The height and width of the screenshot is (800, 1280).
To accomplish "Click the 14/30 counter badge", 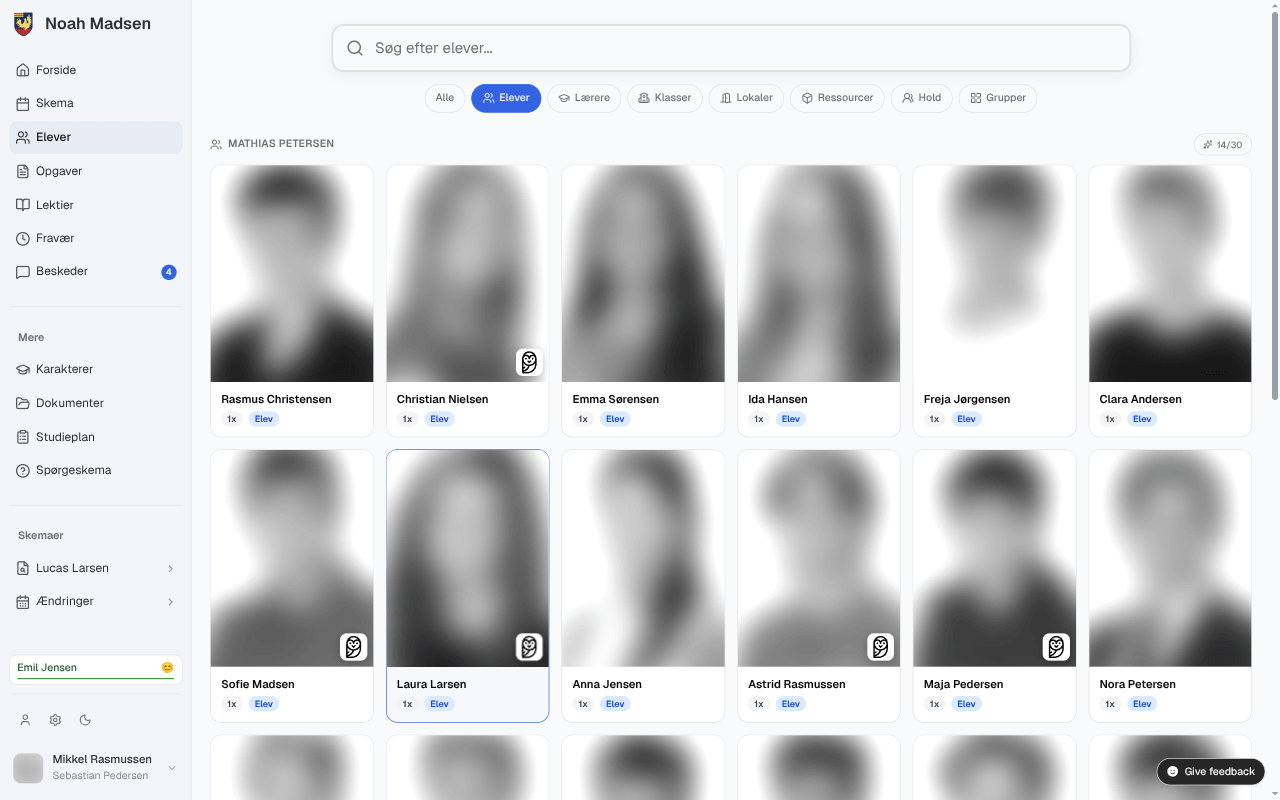I will (x=1223, y=145).
